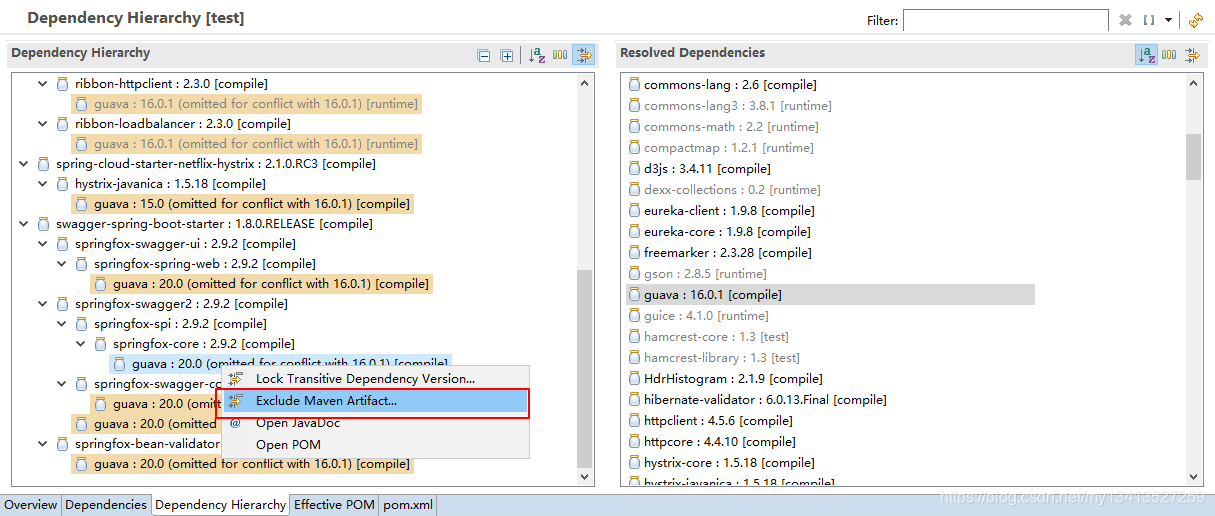
Task: Click jar icon of swagger-spring-boot-starter
Action: tap(43, 224)
